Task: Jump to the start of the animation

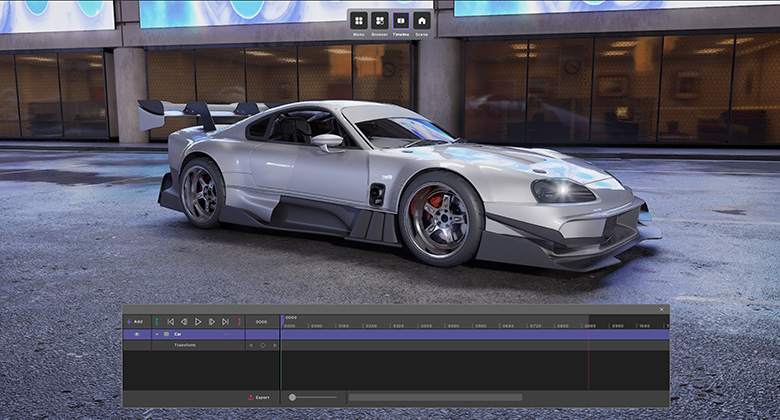Action: 170,322
